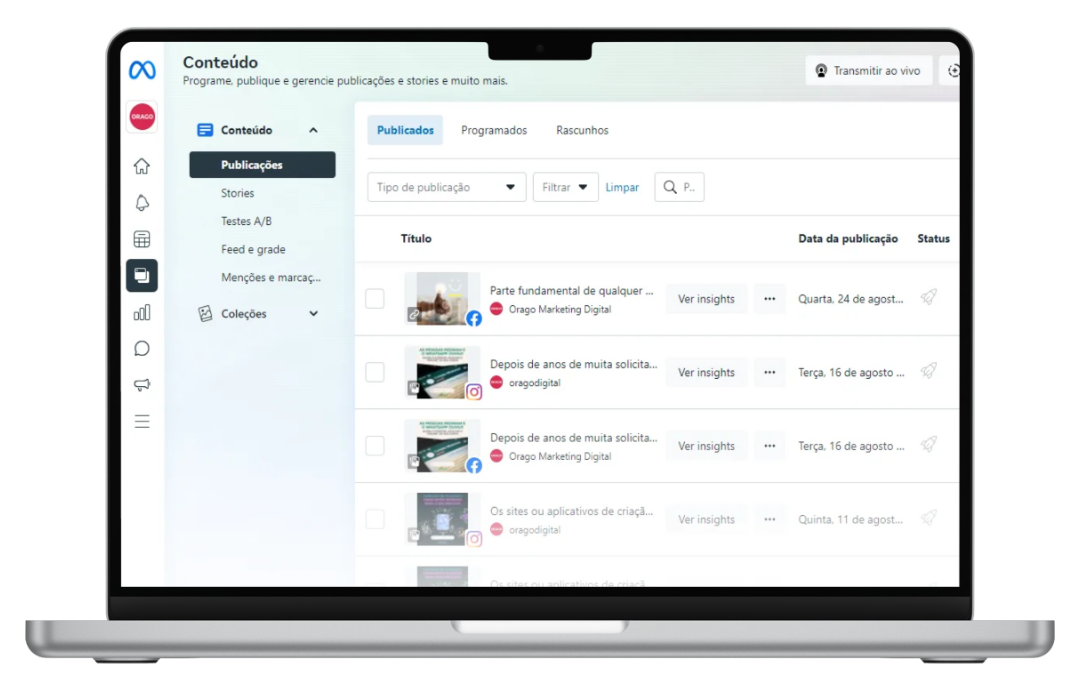Click the Status column header
Screen dimensions: 1080x691
933,238
